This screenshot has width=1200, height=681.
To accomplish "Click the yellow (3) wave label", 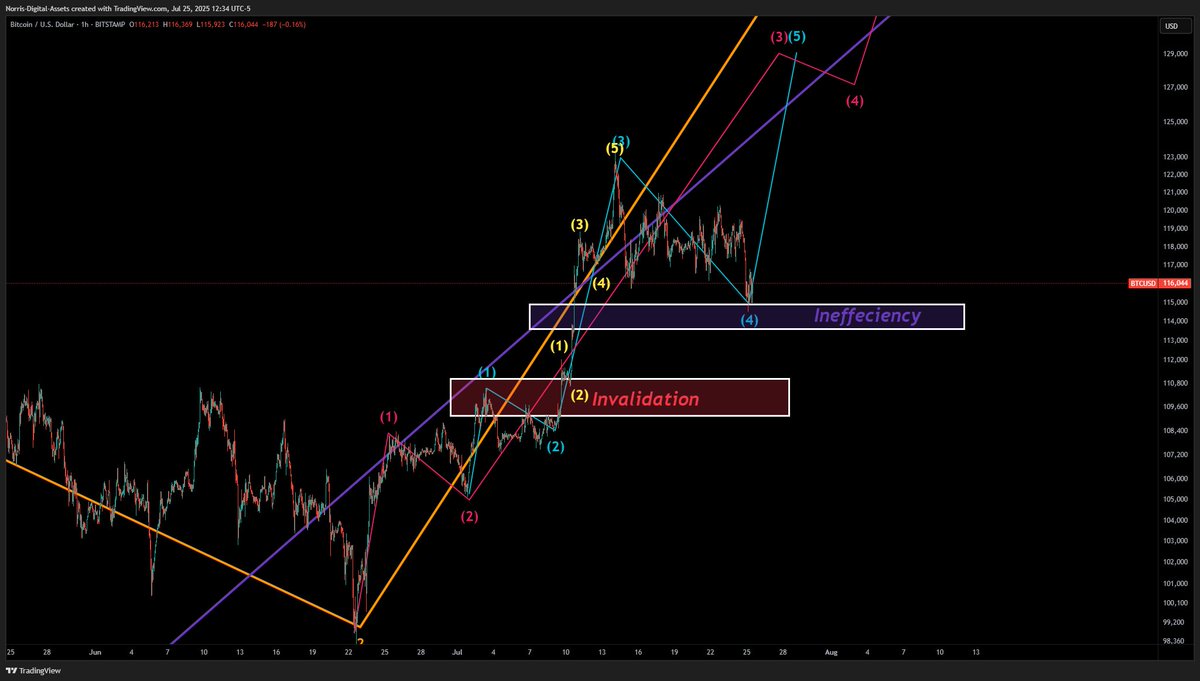I will click(580, 224).
